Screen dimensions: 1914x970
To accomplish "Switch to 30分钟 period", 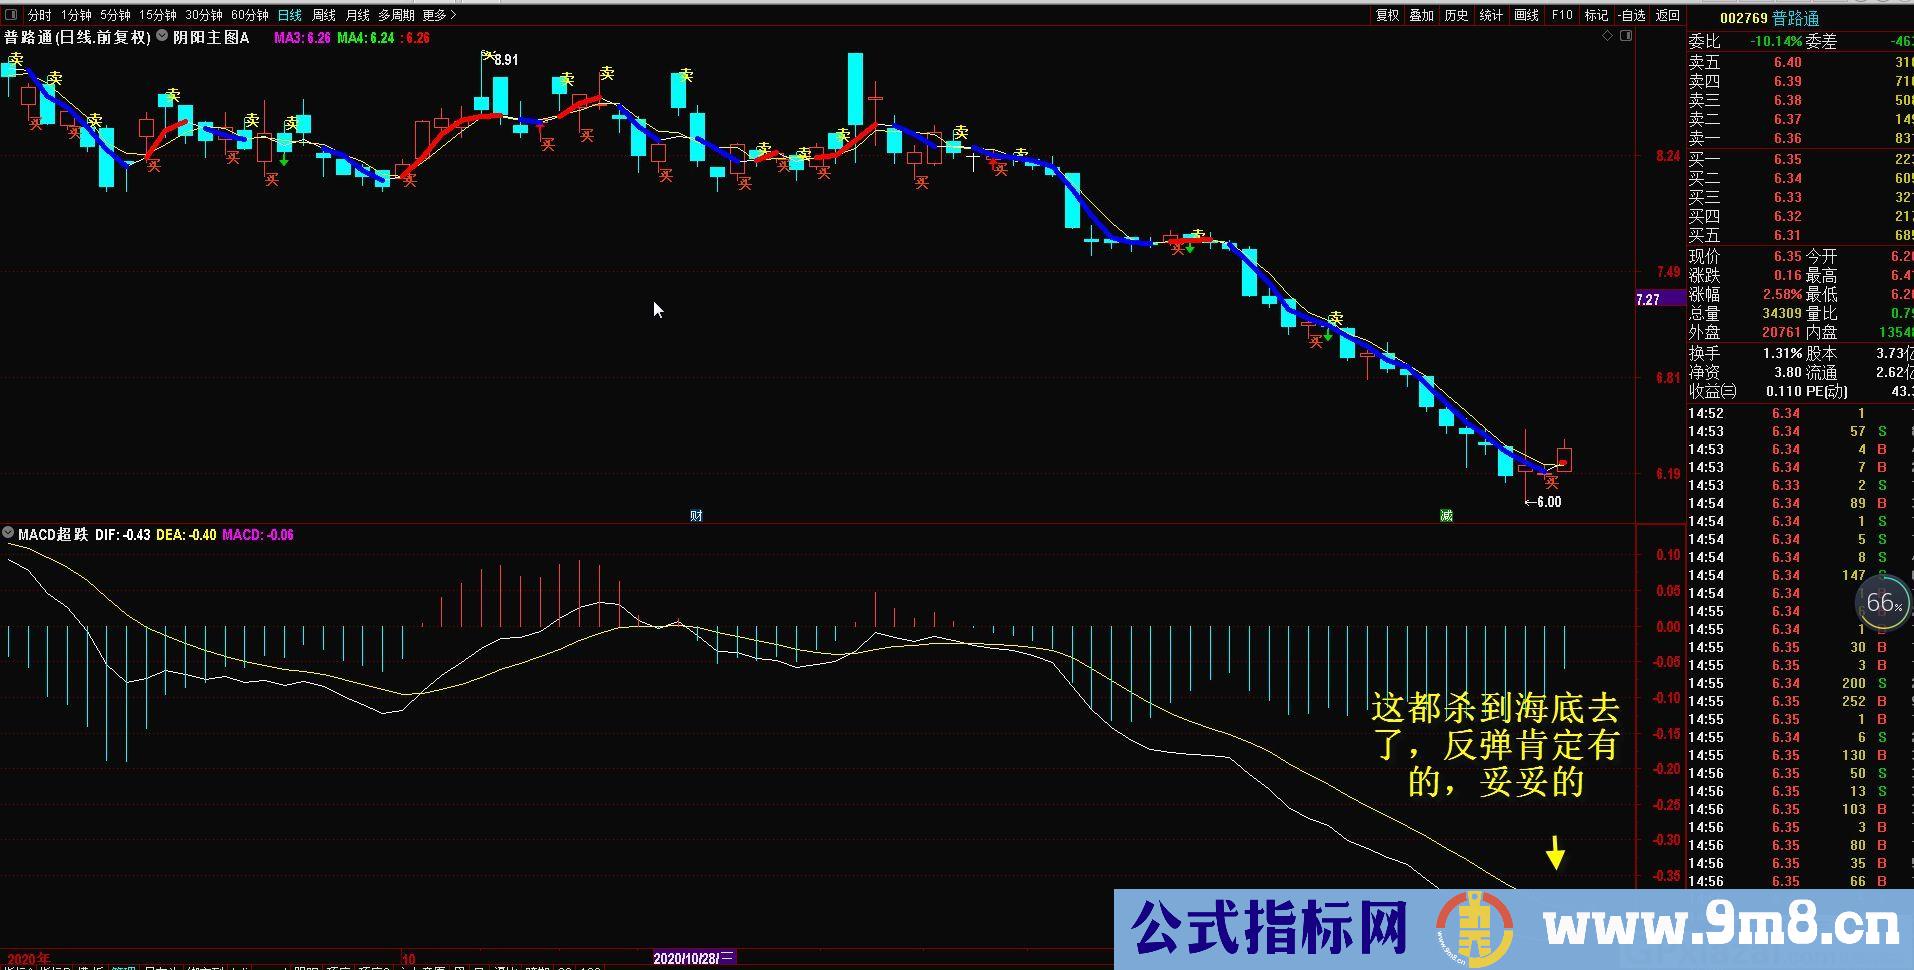I will click(x=204, y=15).
